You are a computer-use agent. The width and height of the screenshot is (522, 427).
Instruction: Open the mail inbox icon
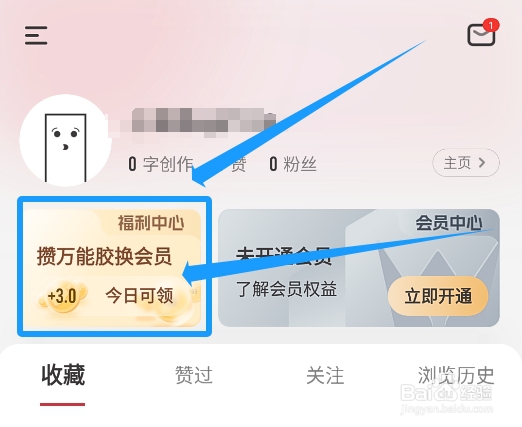pos(481,35)
